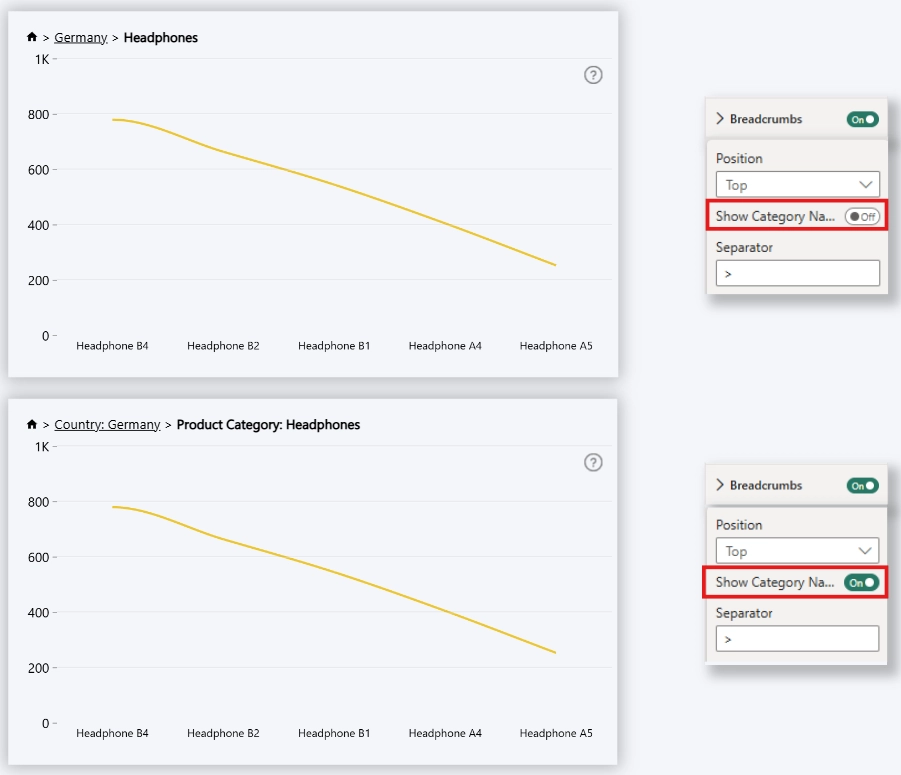Expand Breadcrumbs section chevron in lower panel
The width and height of the screenshot is (901, 775).
[x=720, y=485]
